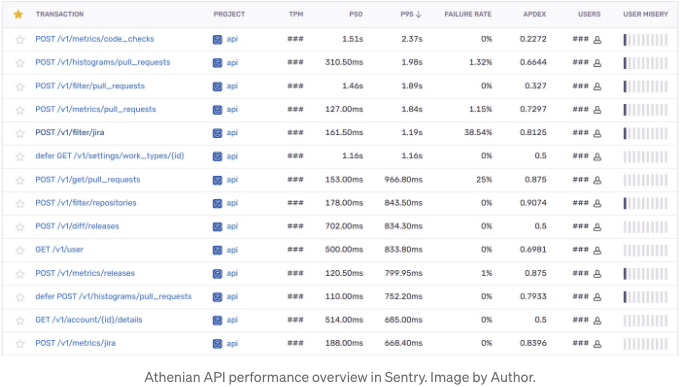Click the 38.54% failure rate value
This screenshot has width=680, height=387.
[x=478, y=132]
